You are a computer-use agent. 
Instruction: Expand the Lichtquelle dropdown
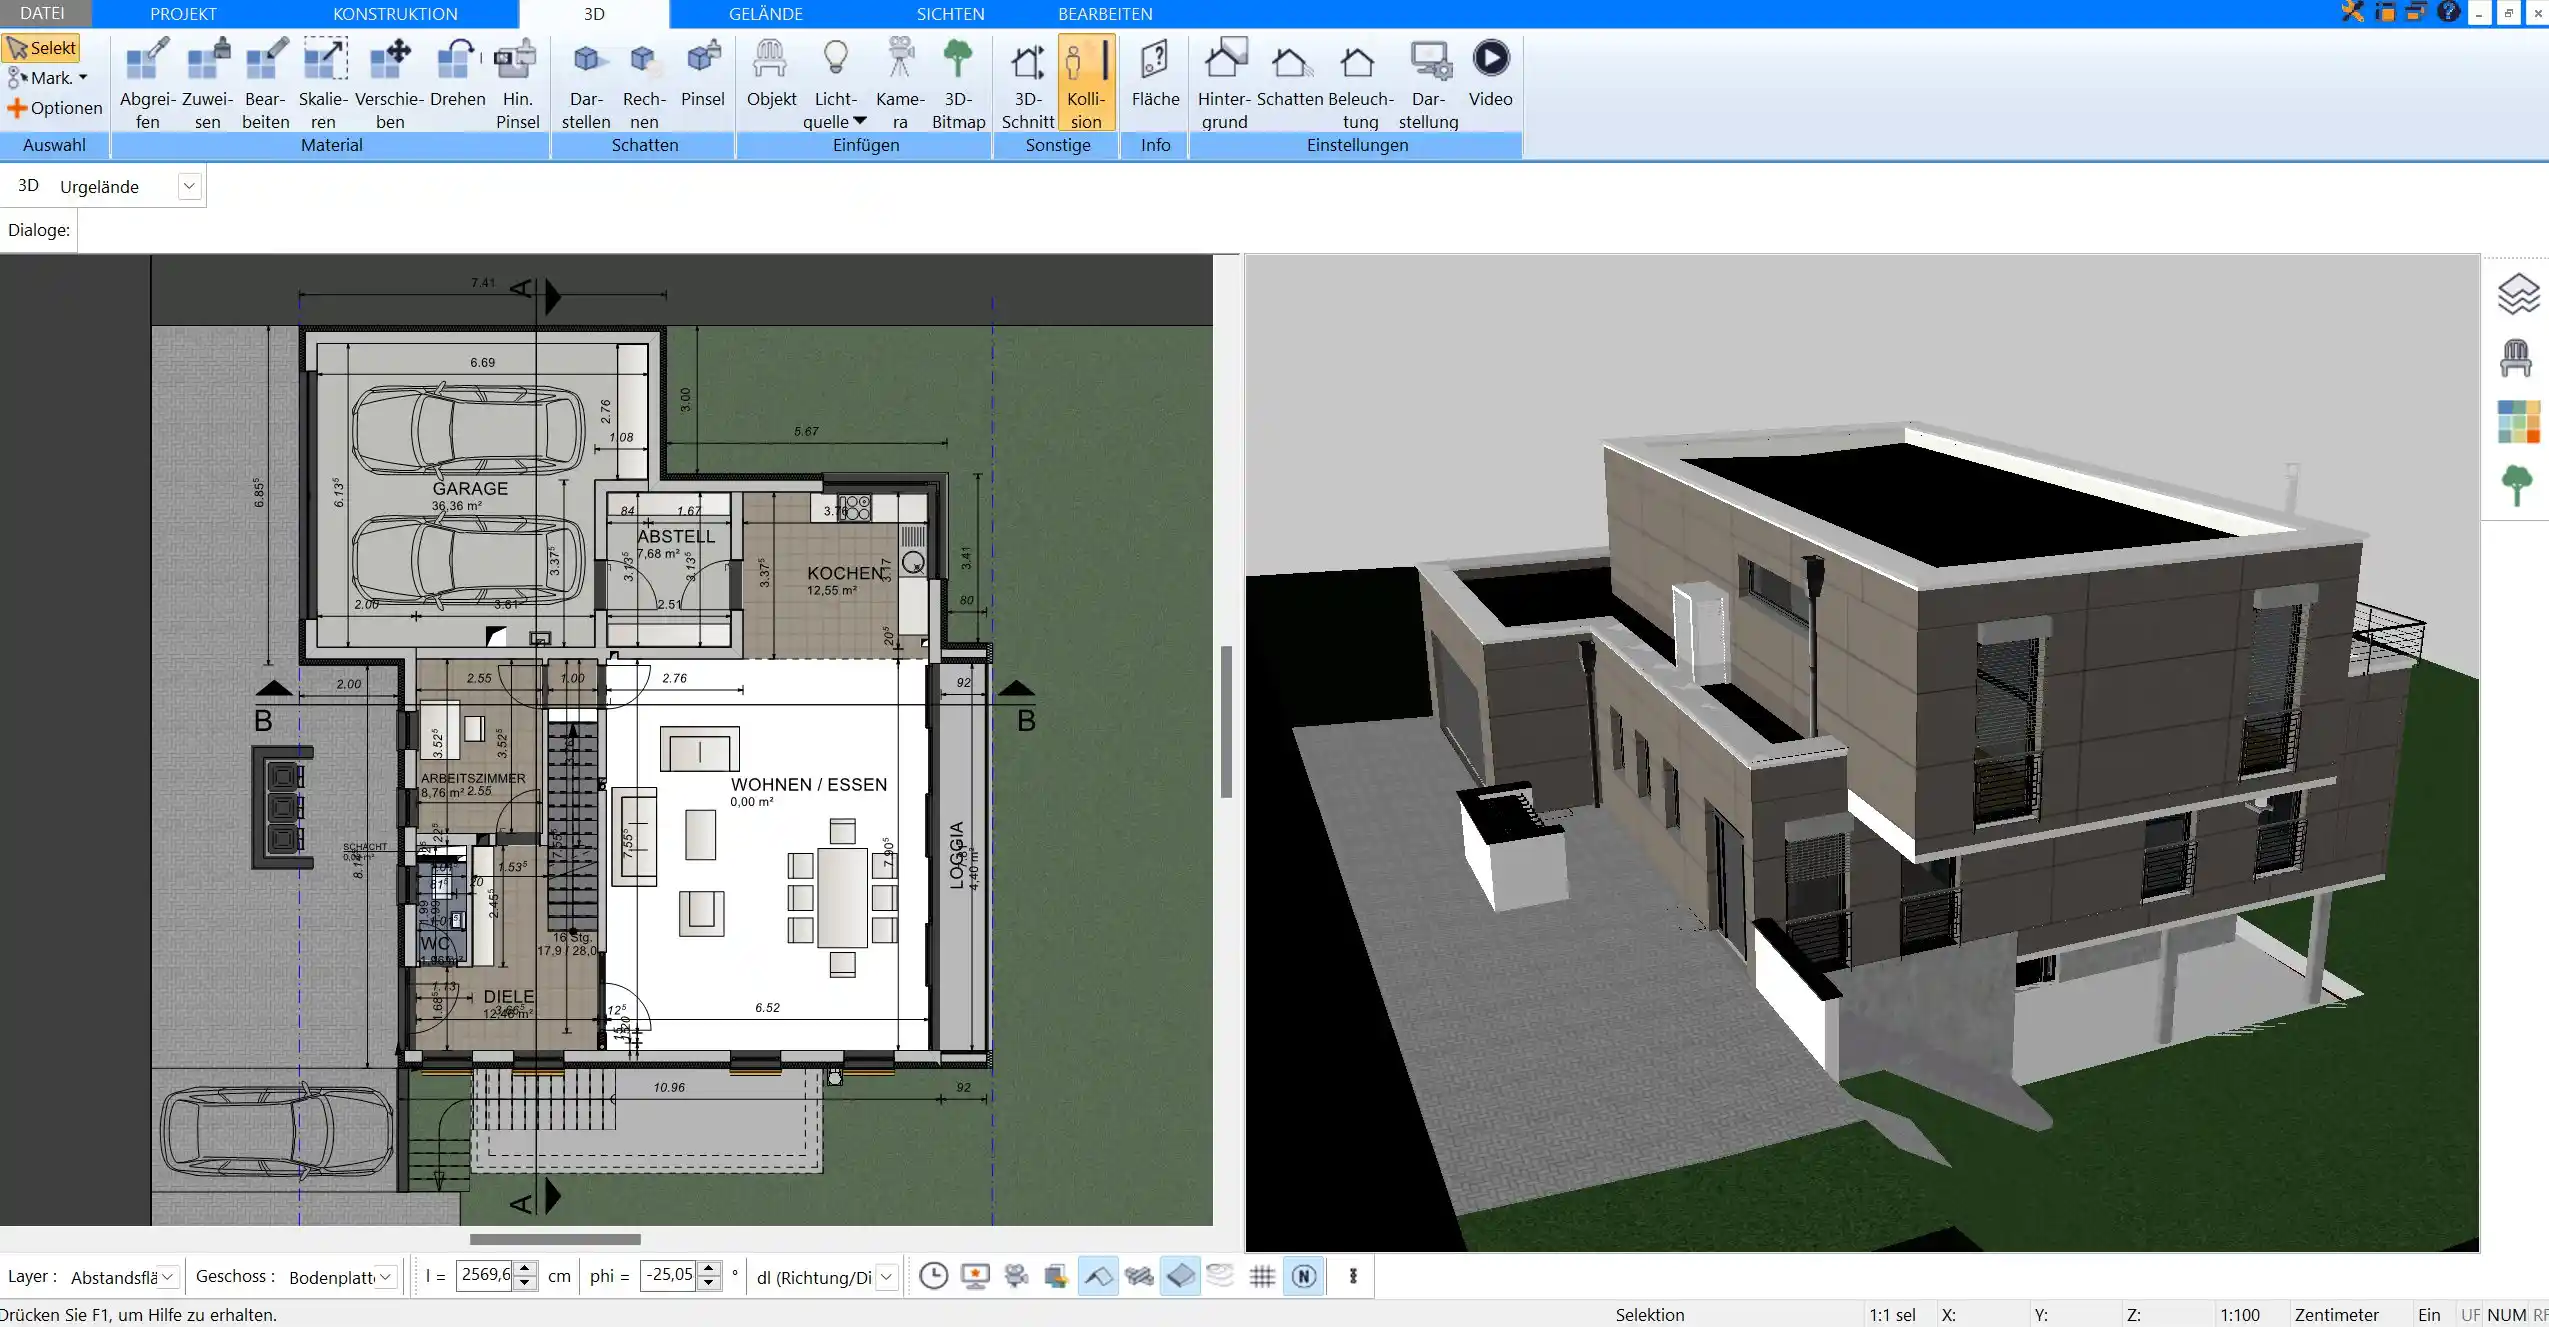click(860, 121)
